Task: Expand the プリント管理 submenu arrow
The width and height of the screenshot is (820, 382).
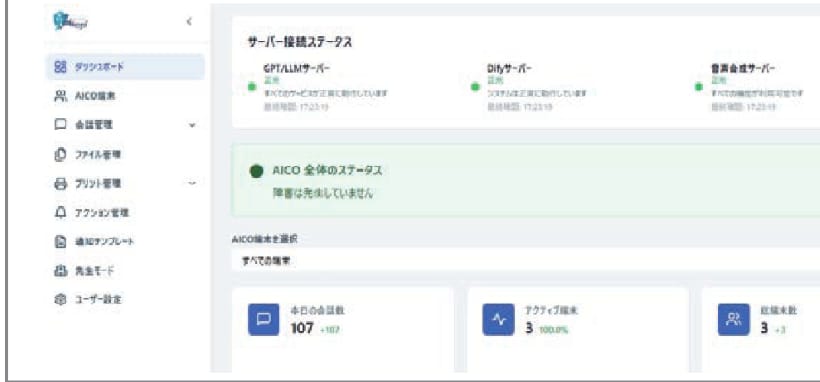Action: click(192, 184)
